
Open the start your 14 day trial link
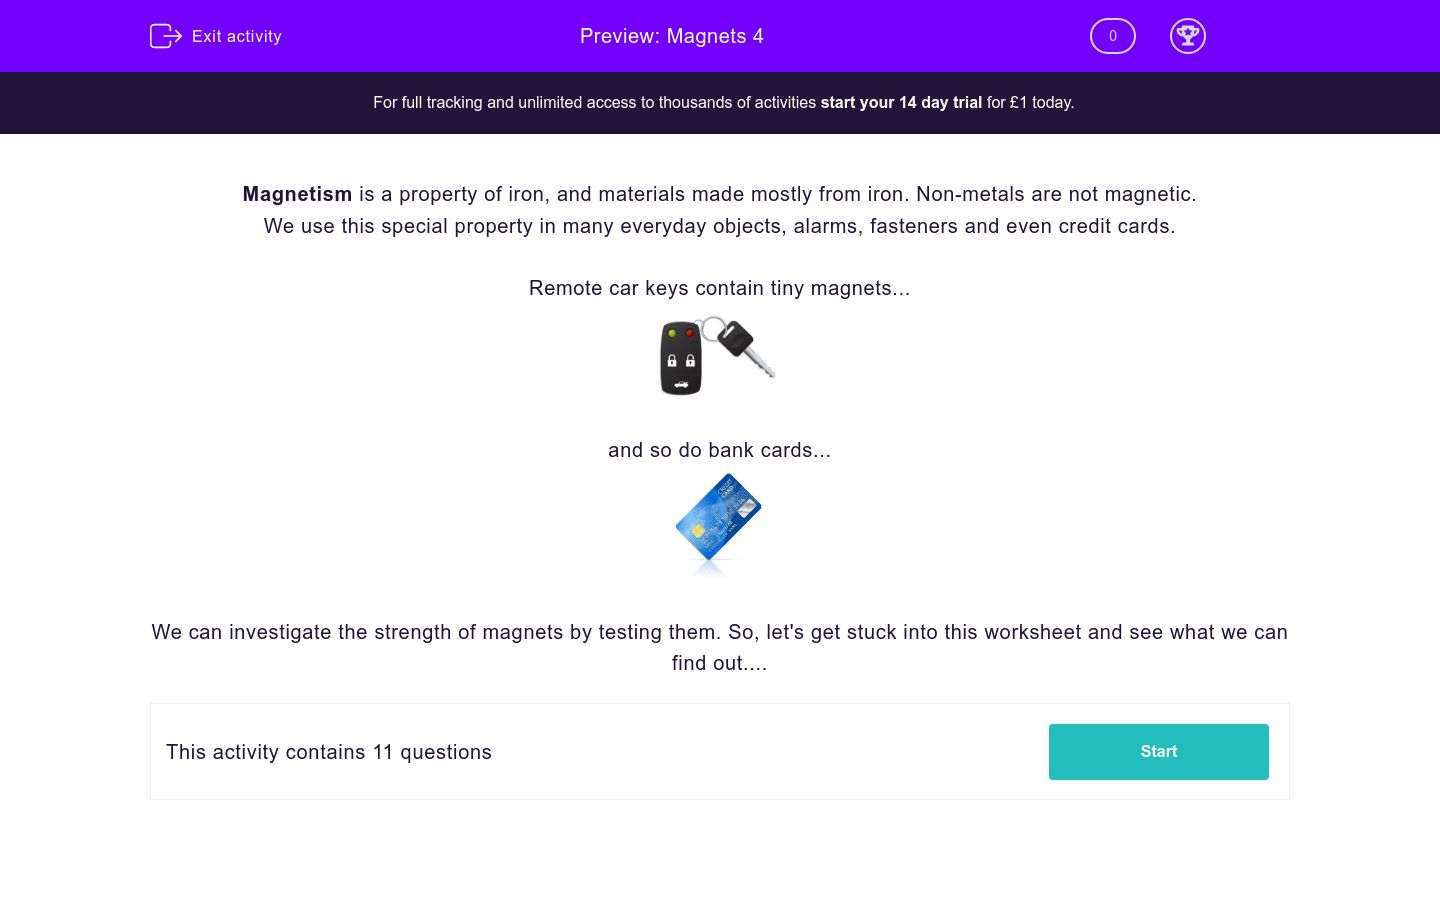click(x=900, y=102)
